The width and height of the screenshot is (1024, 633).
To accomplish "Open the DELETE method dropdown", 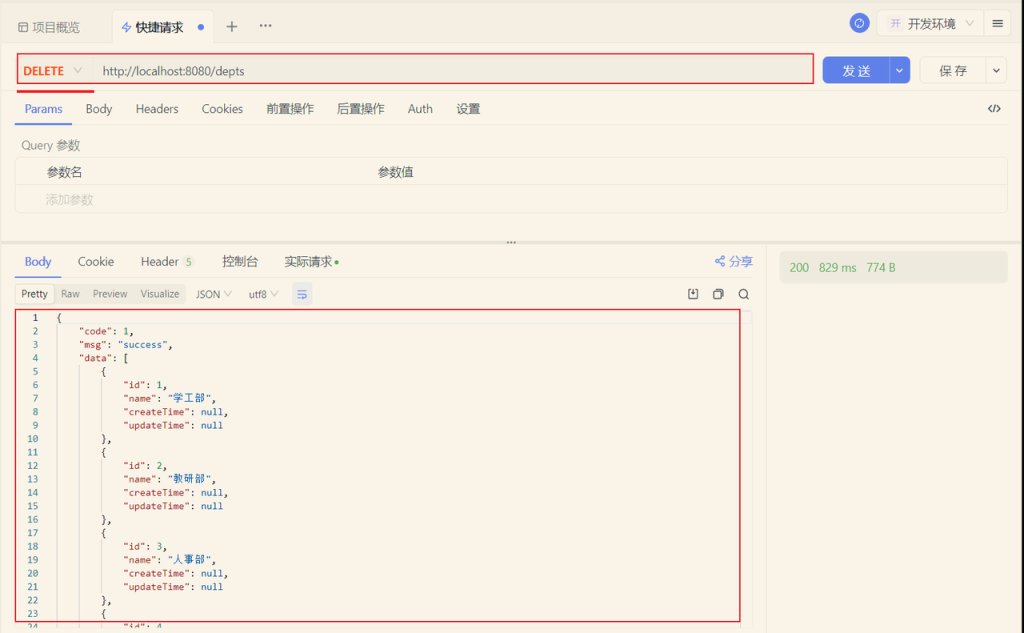I will 54,71.
